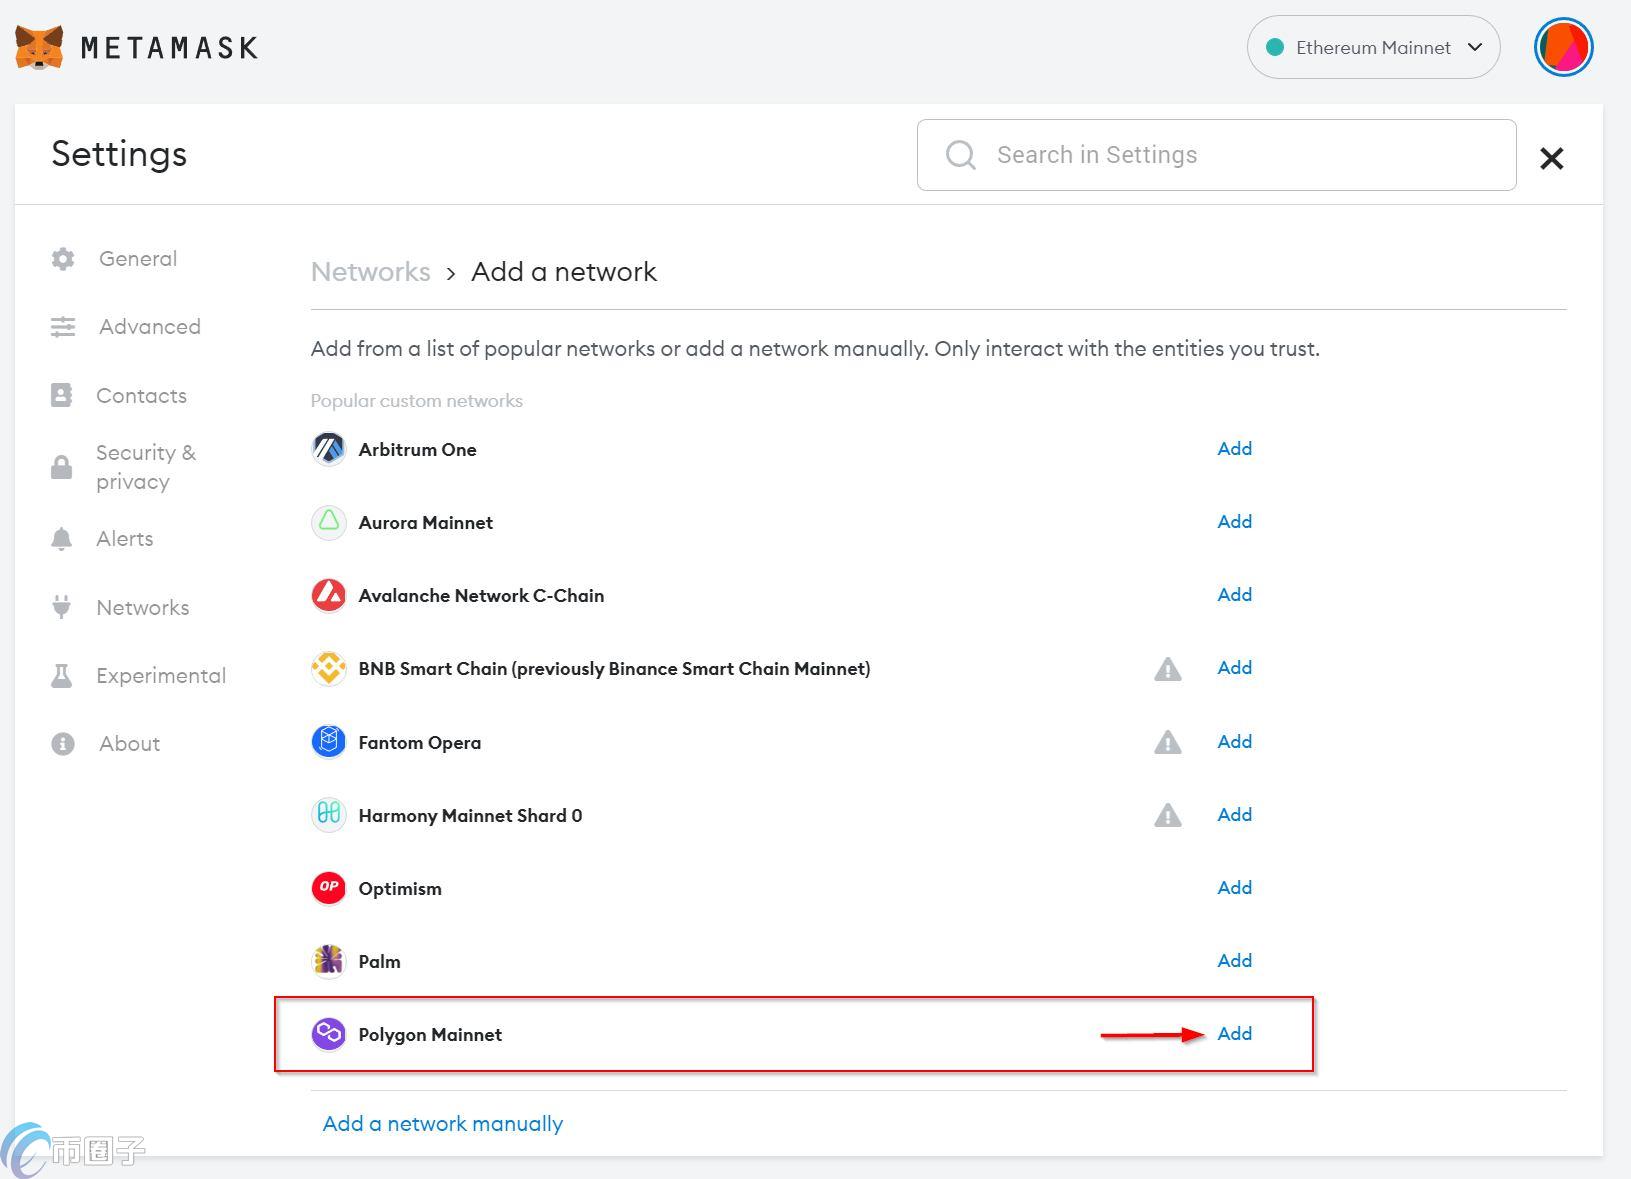Click the Palm network logo
This screenshot has width=1631, height=1179.
(x=328, y=961)
